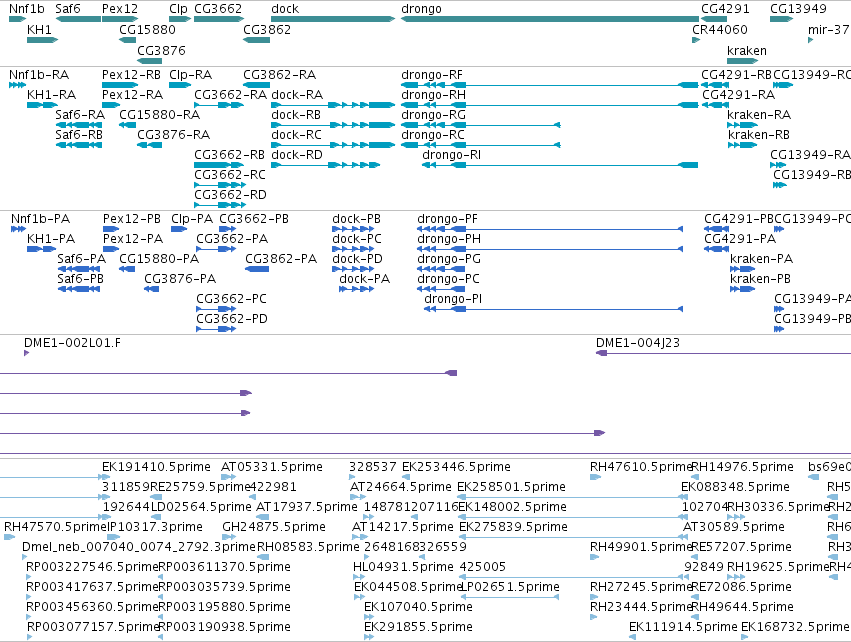Click the CG13949 gene glyph
Image resolution: width=851 pixels, height=642 pixels.
(x=782, y=20)
